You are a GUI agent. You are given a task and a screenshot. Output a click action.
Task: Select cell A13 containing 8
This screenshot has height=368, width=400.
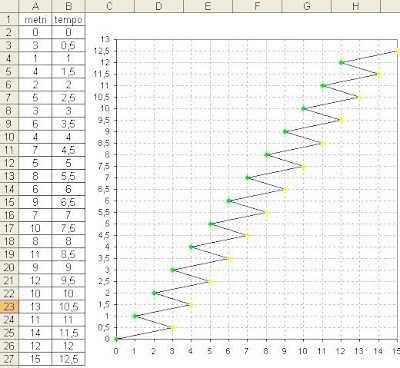tap(35, 176)
